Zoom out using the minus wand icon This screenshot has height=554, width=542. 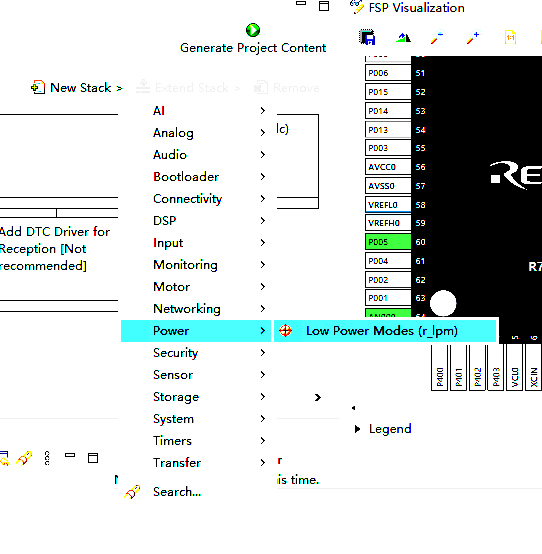coord(437,37)
